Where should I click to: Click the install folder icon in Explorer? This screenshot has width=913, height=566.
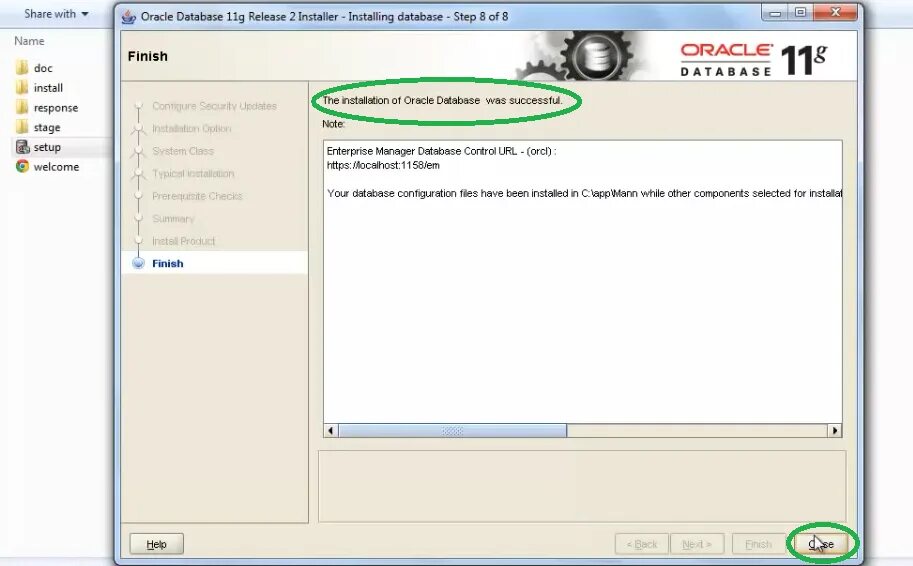[22, 87]
